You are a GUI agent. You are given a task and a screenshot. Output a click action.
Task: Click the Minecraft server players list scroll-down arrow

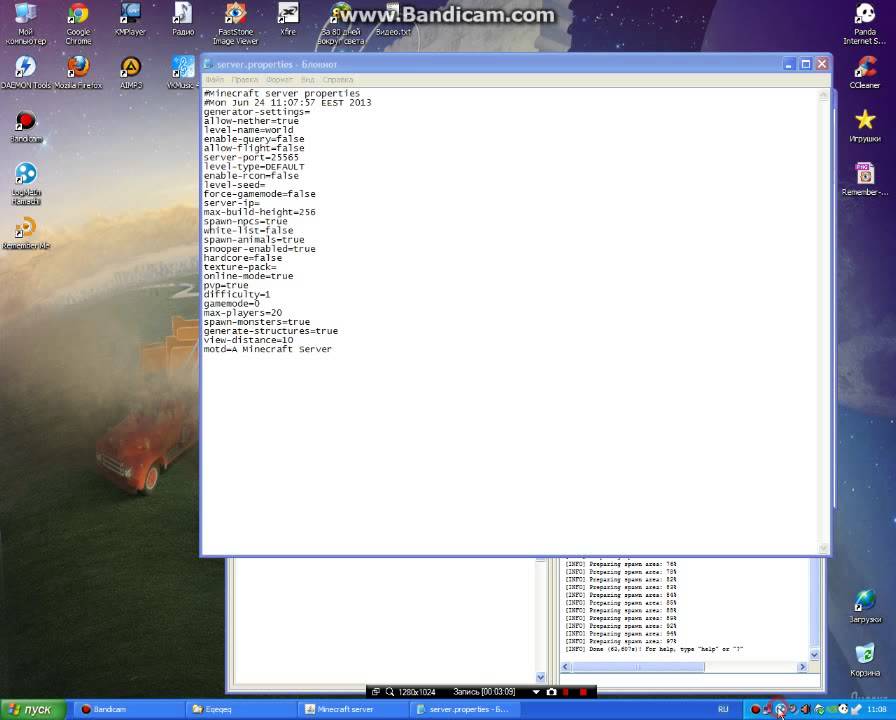(x=540, y=677)
